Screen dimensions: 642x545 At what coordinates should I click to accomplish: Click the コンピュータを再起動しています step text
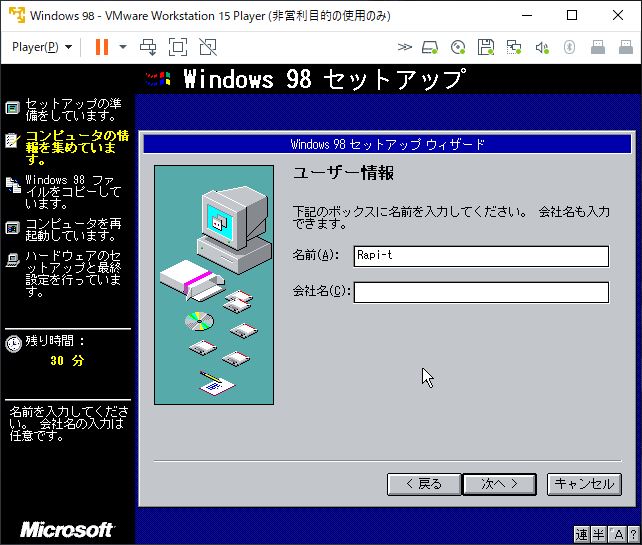[73, 229]
